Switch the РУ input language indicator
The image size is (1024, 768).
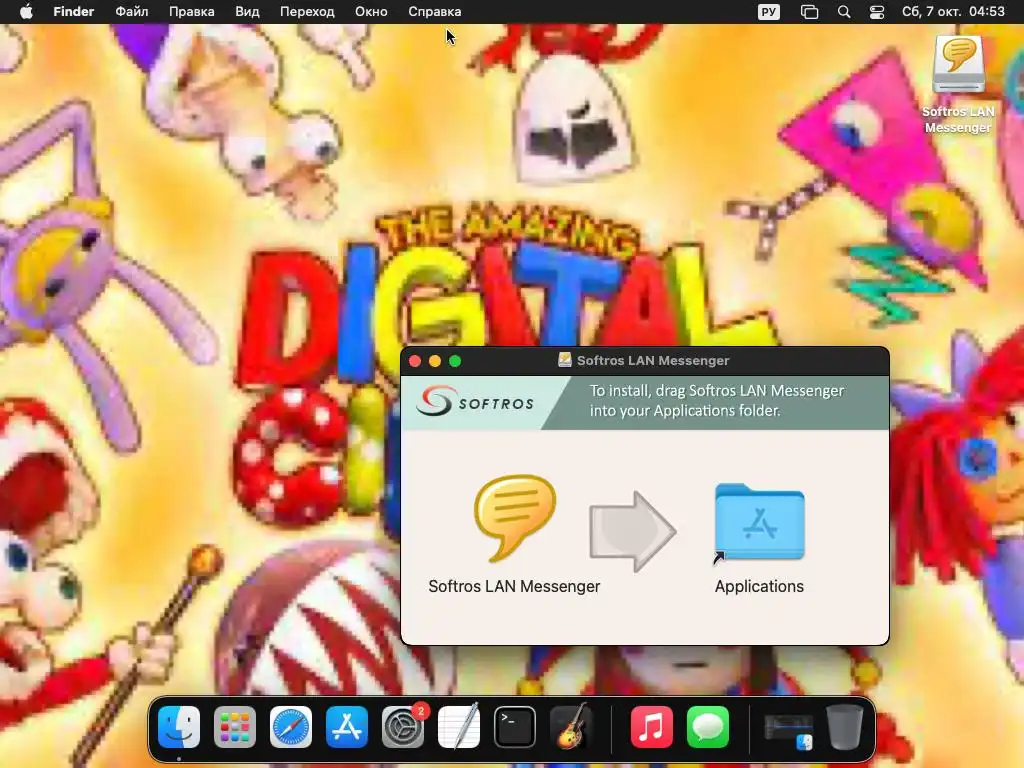tap(769, 12)
